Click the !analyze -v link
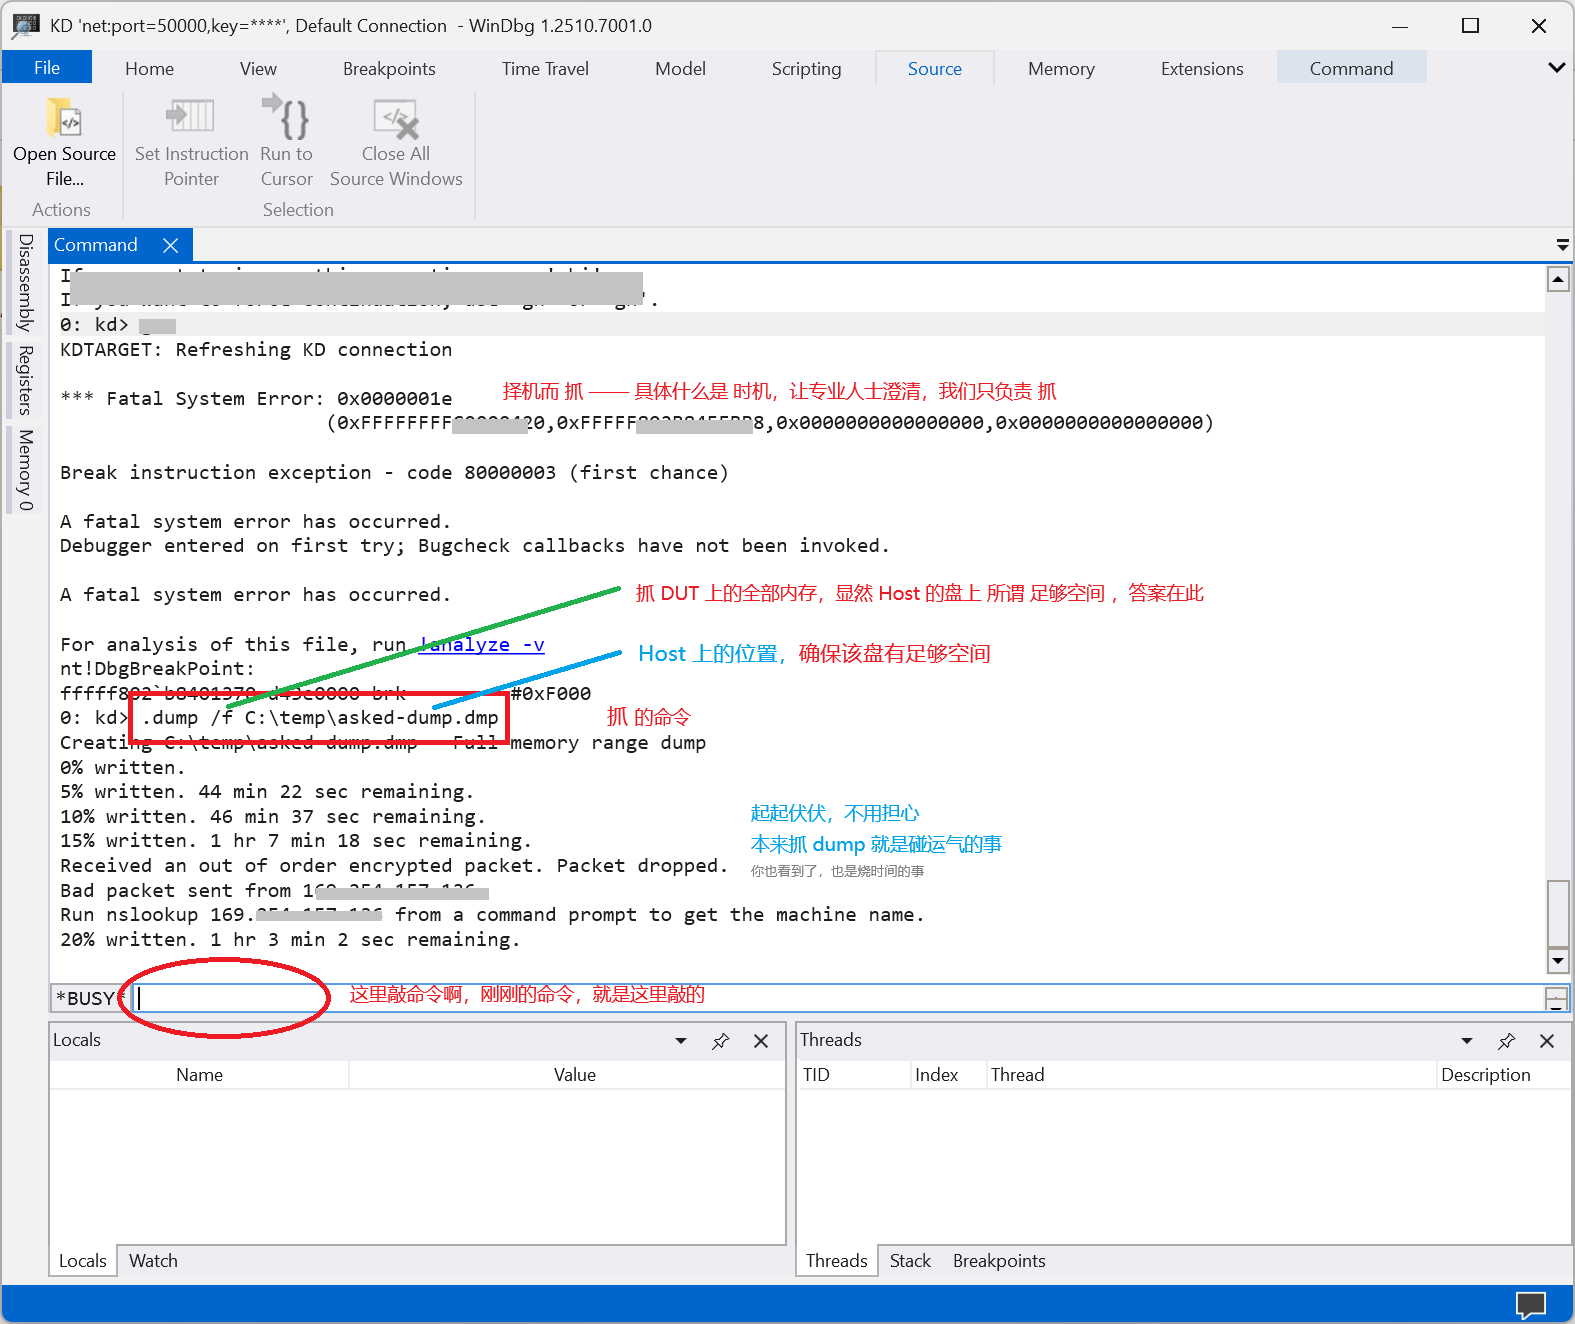This screenshot has width=1575, height=1324. [482, 644]
